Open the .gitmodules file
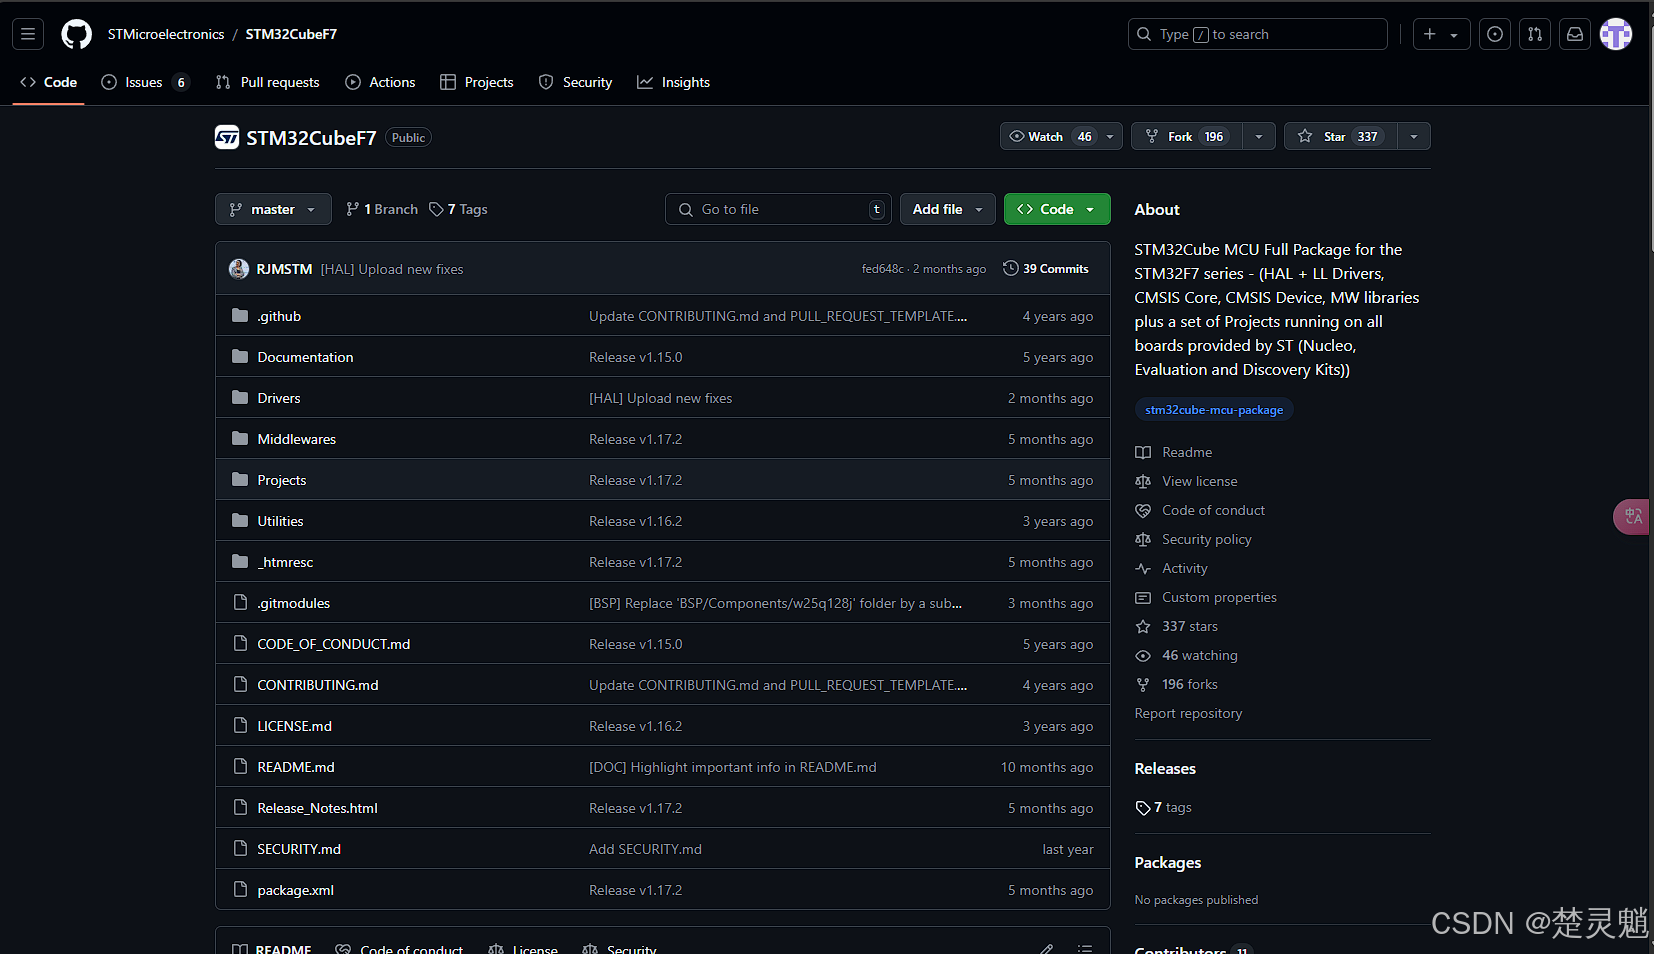Image resolution: width=1654 pixels, height=954 pixels. point(294,603)
